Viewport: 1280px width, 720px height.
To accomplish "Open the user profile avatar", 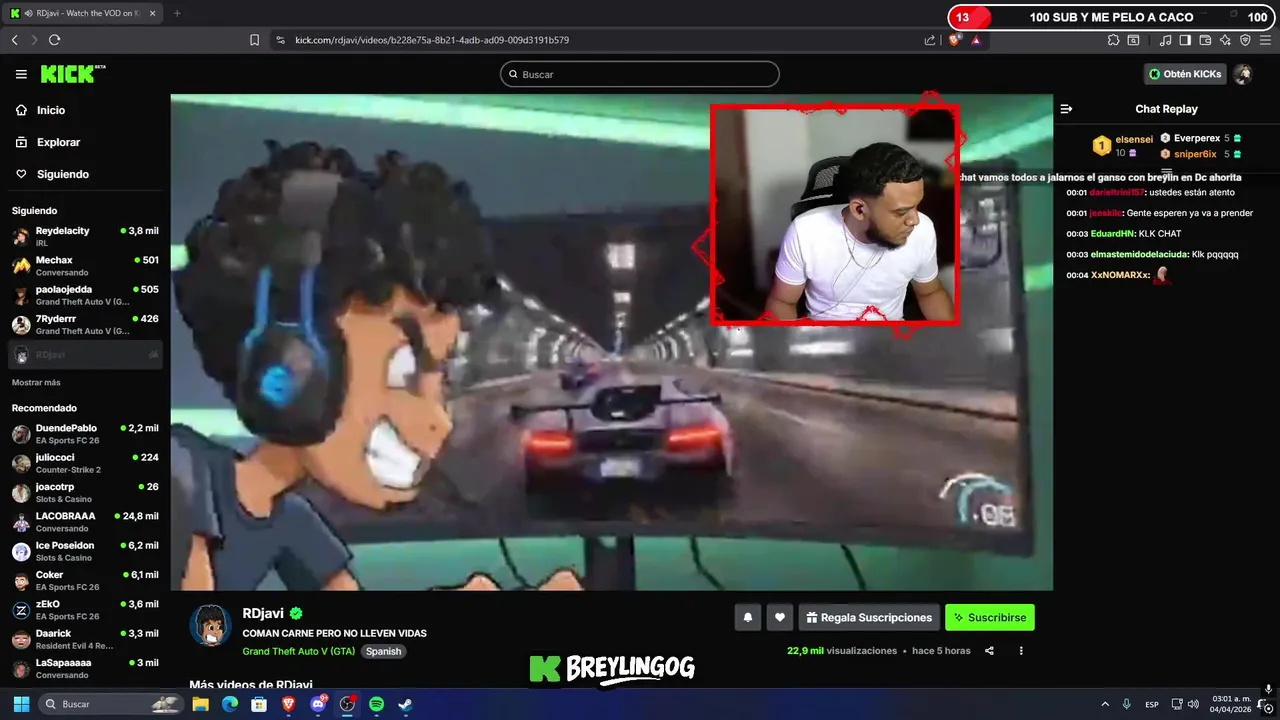I will click(1242, 74).
